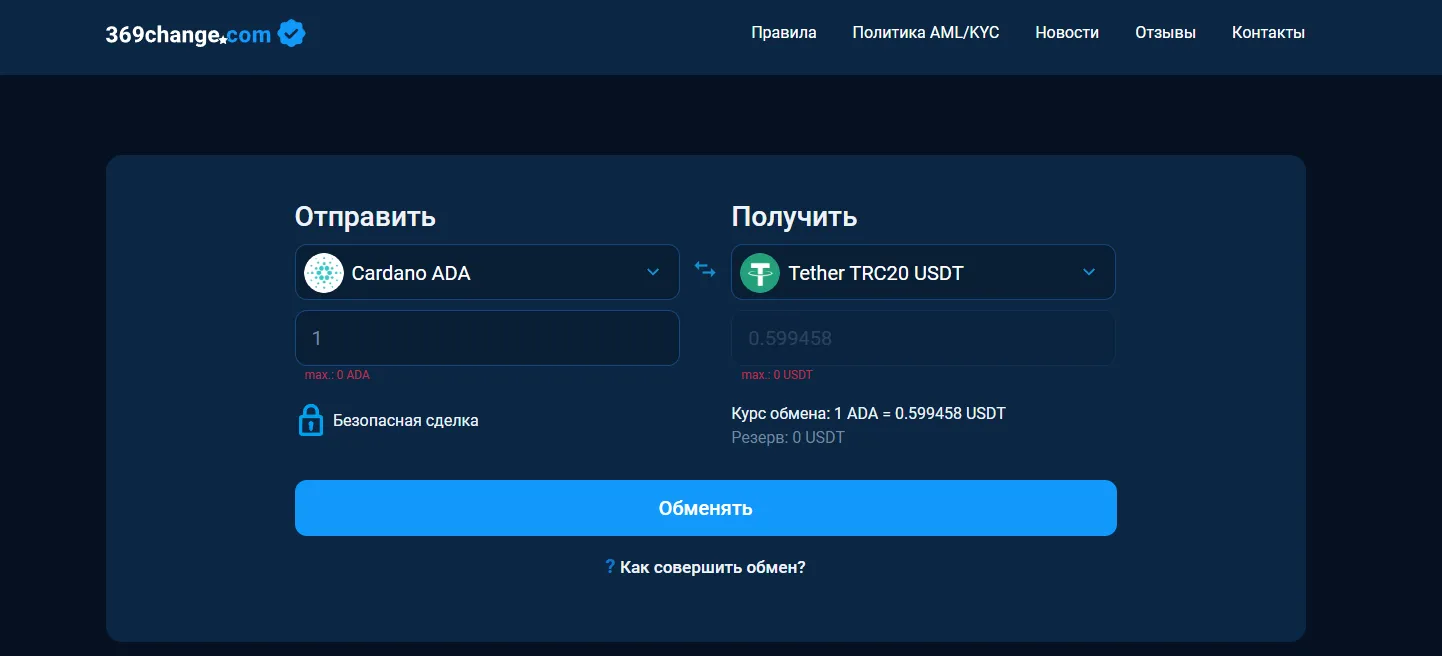Click the Курс обмена rate text

pyautogui.click(x=869, y=414)
